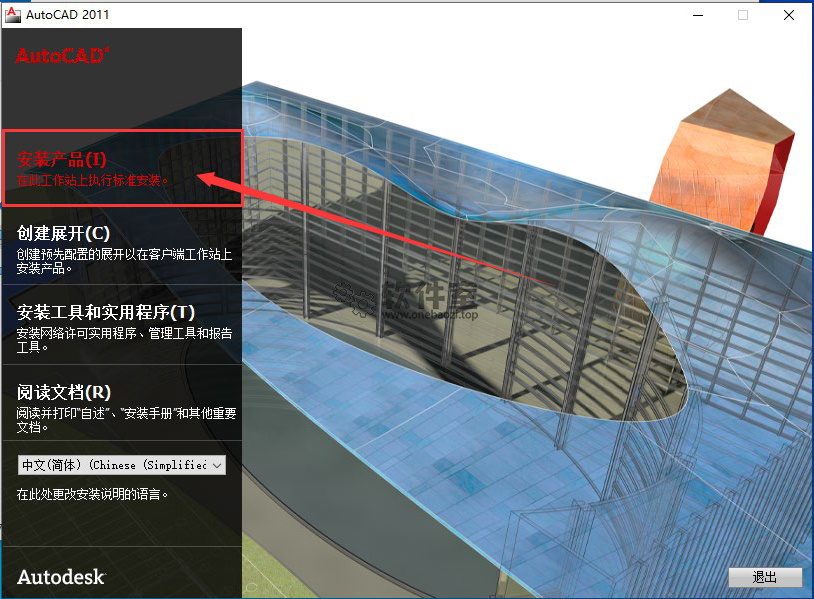Close the AutoCAD 2011 installer window
Screen dimensions: 814x599
789,15
